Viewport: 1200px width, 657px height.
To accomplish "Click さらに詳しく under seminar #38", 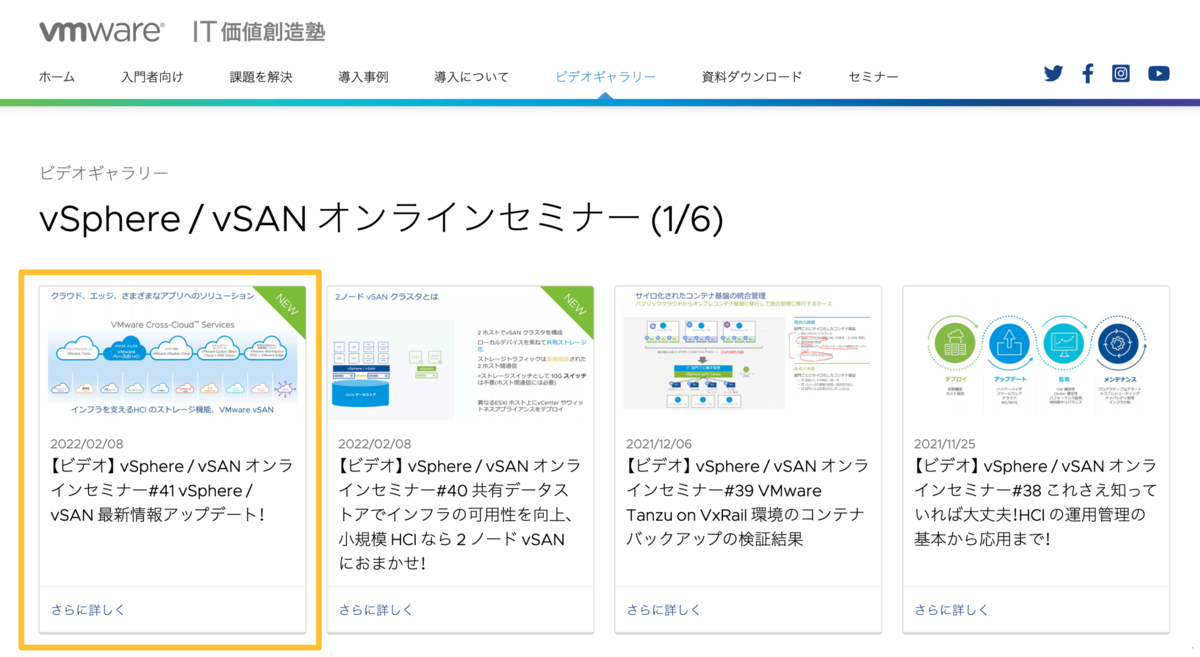I will pyautogui.click(x=952, y=609).
